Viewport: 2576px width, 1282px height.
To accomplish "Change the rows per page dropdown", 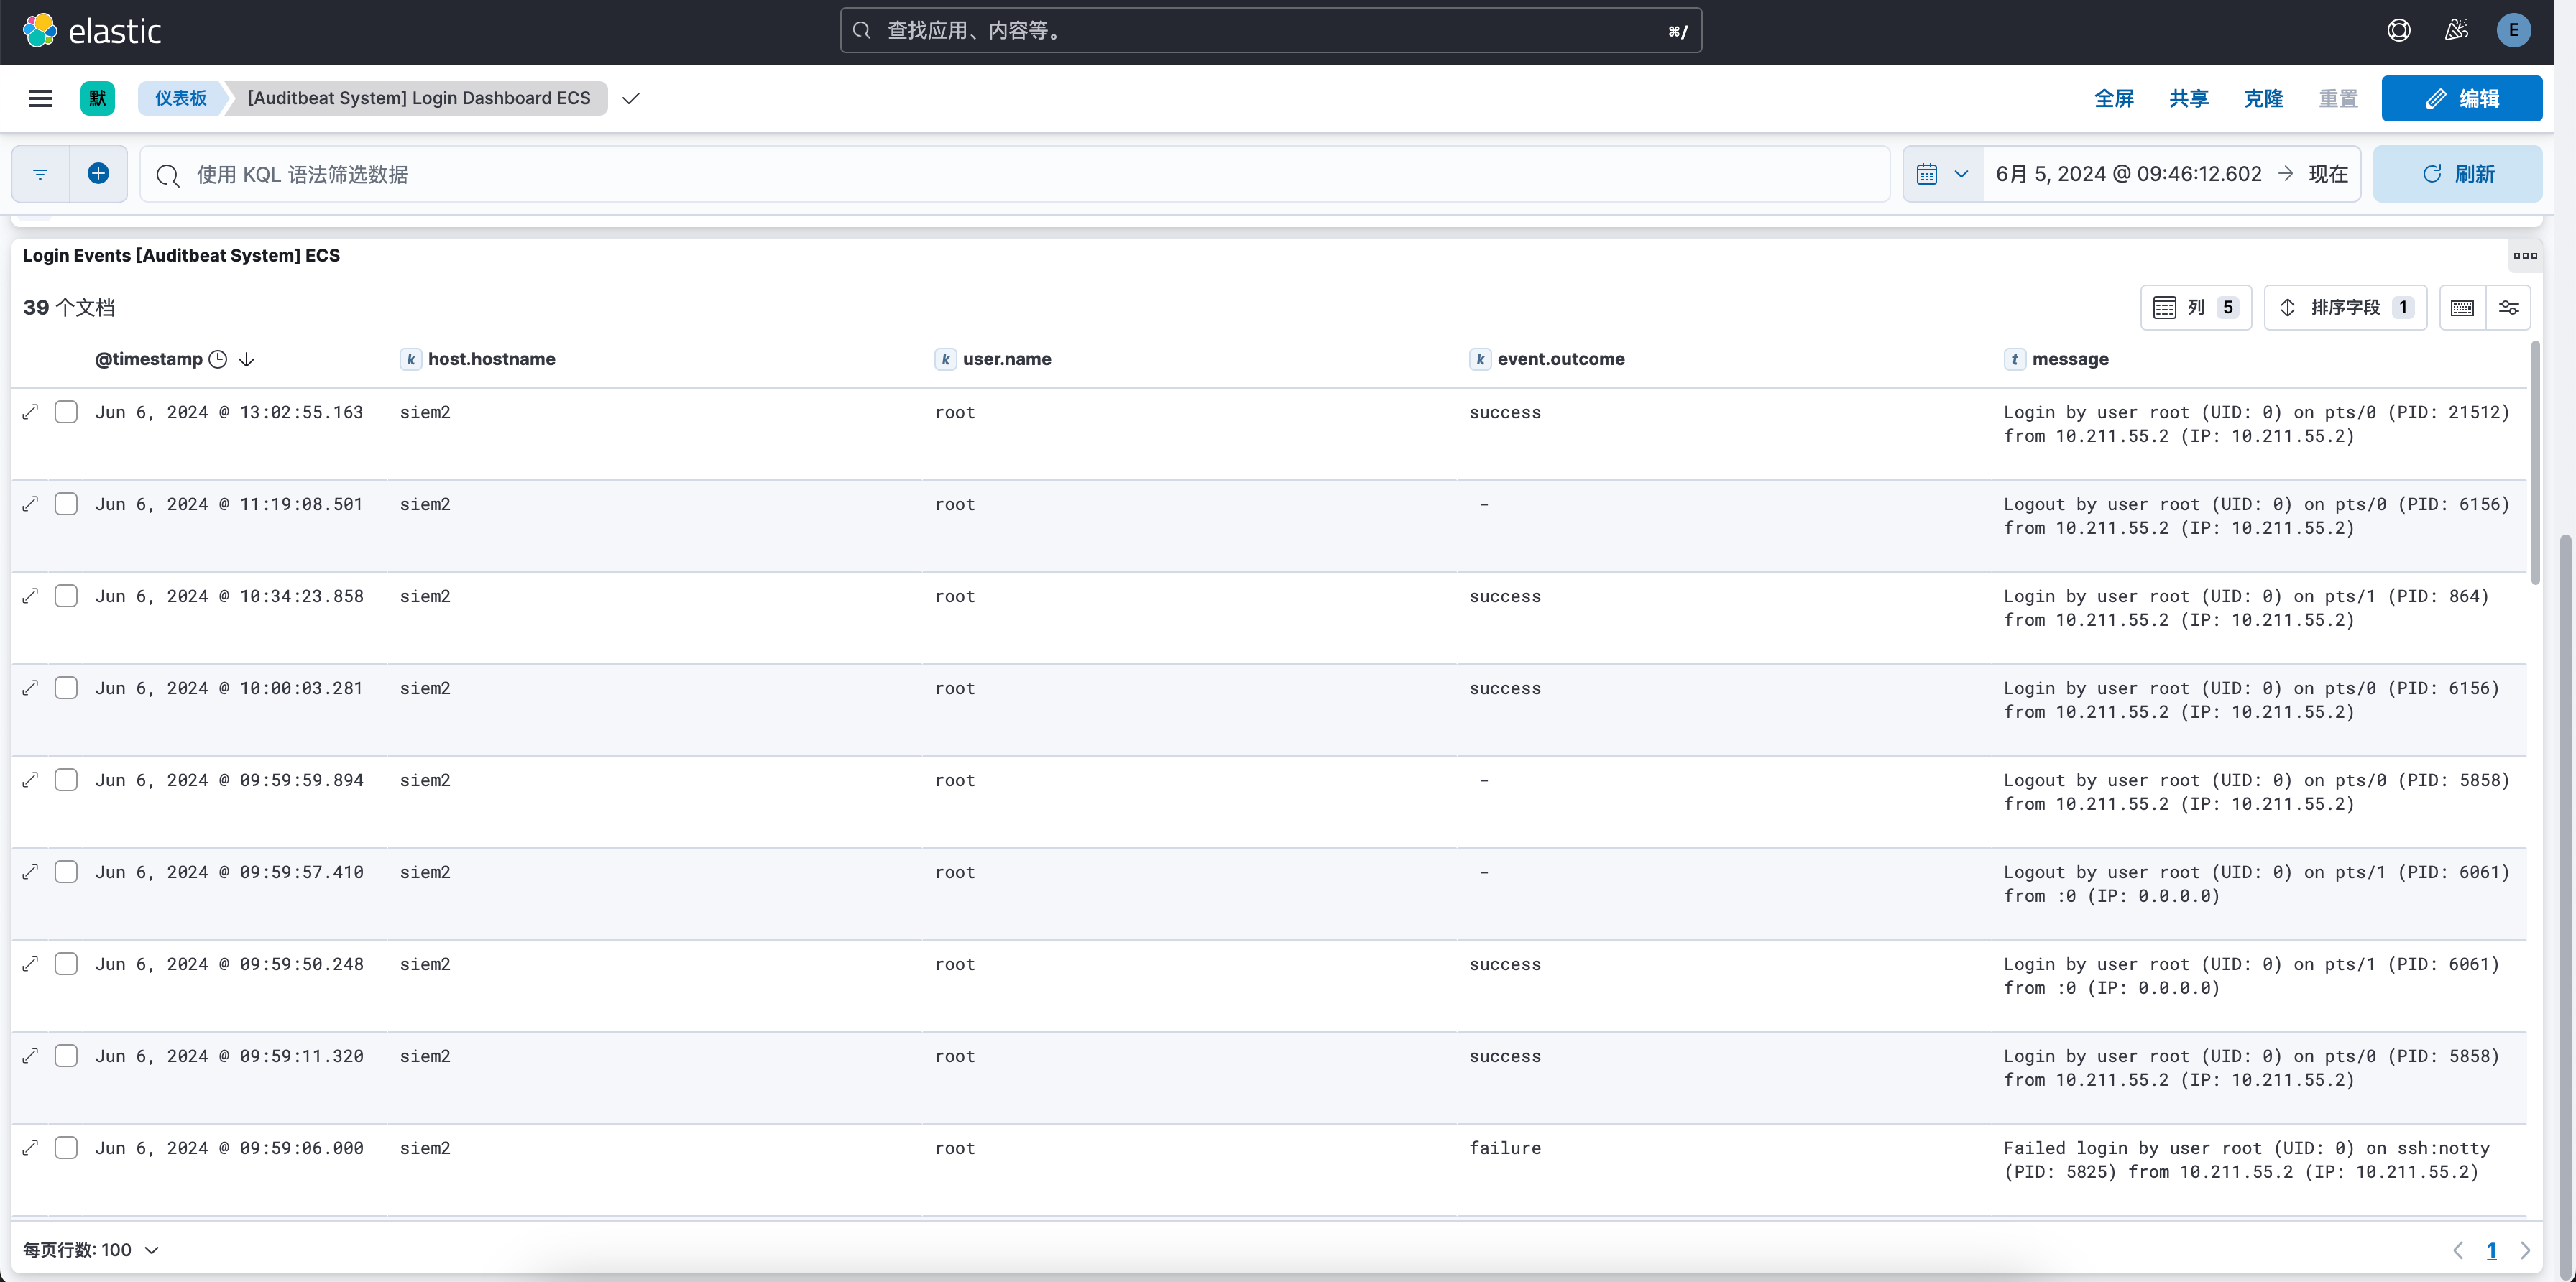I will [x=91, y=1250].
